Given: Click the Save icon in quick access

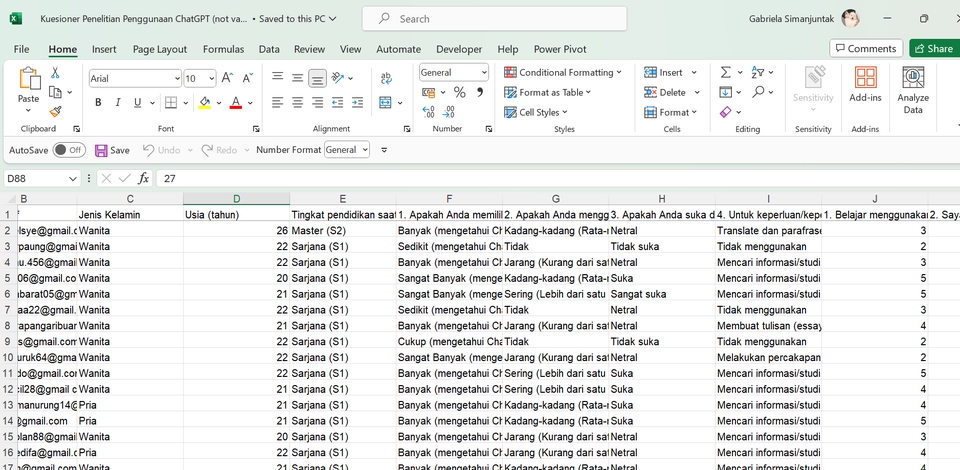Looking at the screenshot, I should (101, 150).
